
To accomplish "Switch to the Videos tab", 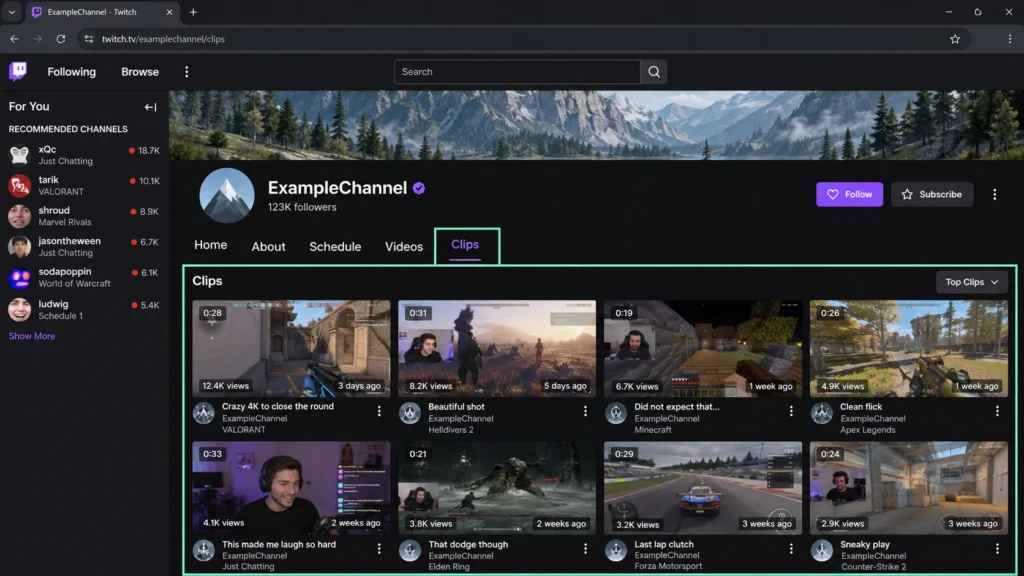I will pos(404,247).
